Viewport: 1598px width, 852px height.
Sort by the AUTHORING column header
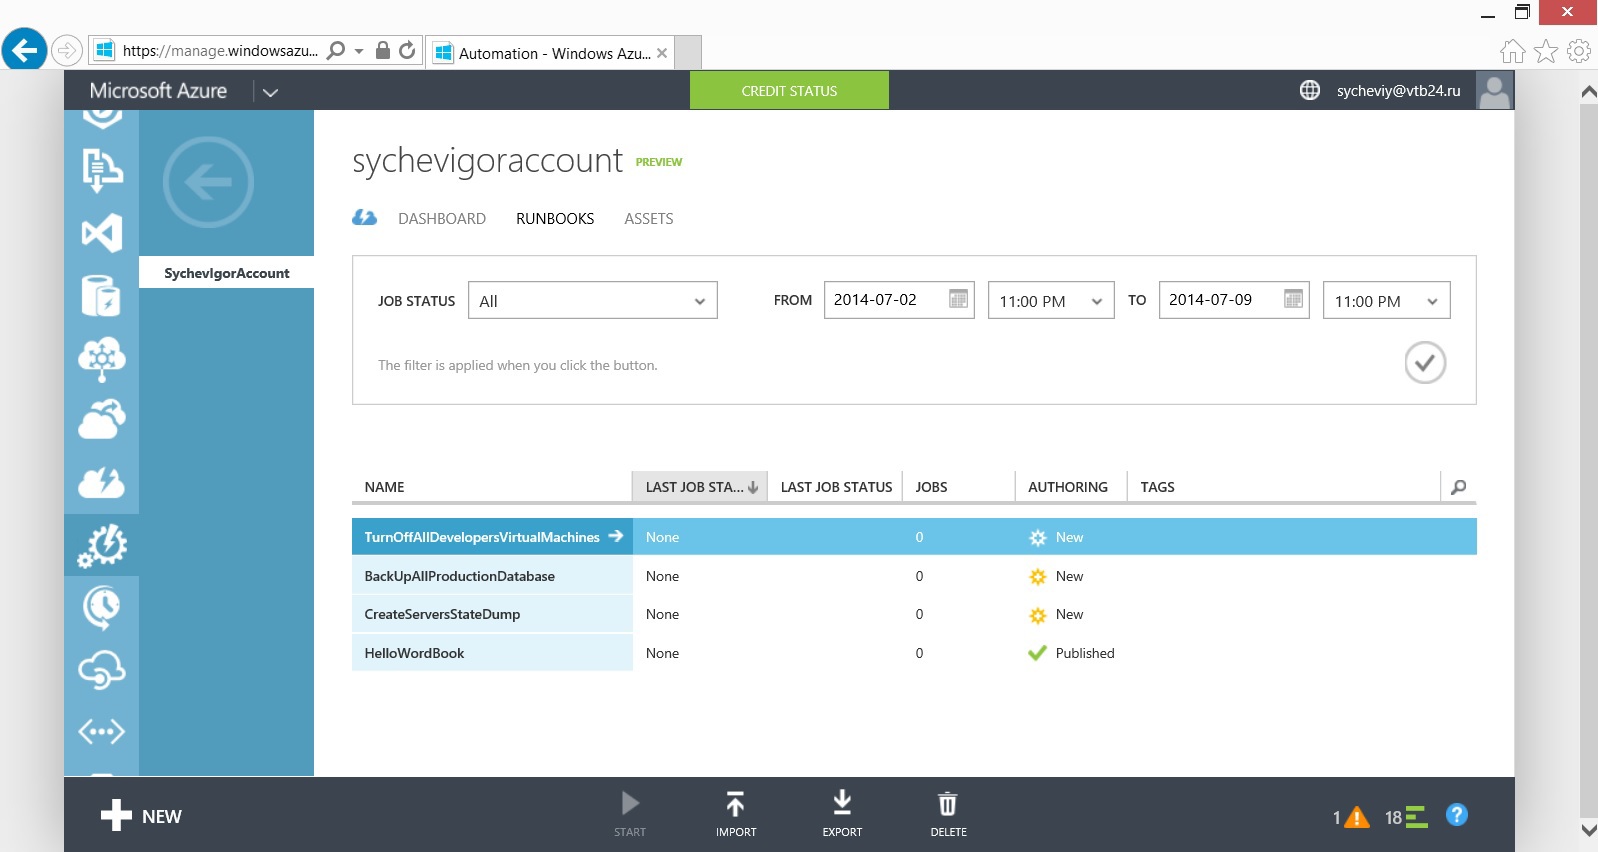1068,487
